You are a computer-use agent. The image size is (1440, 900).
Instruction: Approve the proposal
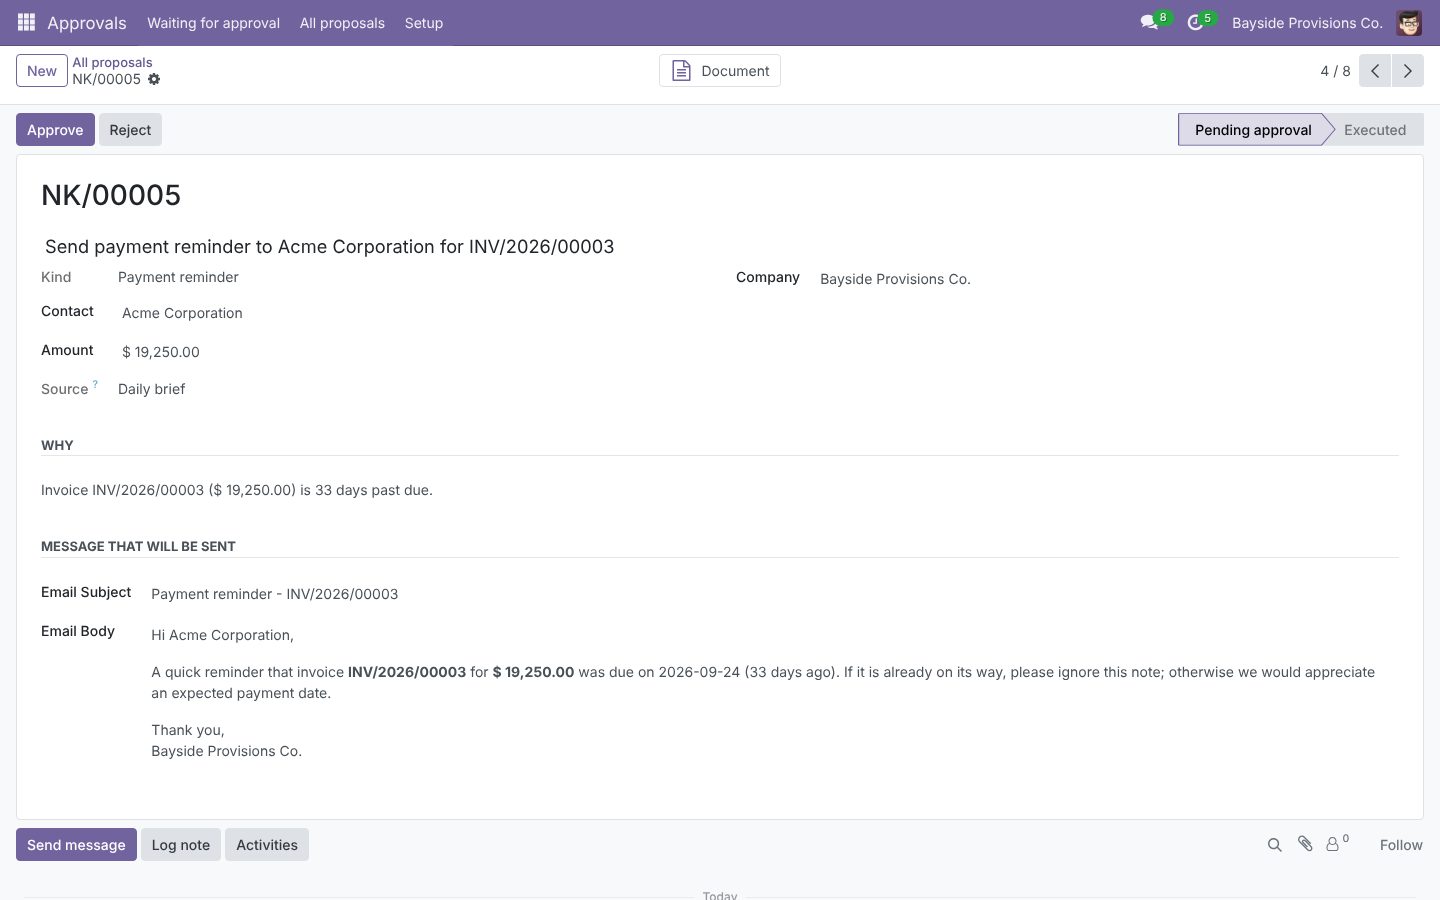click(x=55, y=130)
